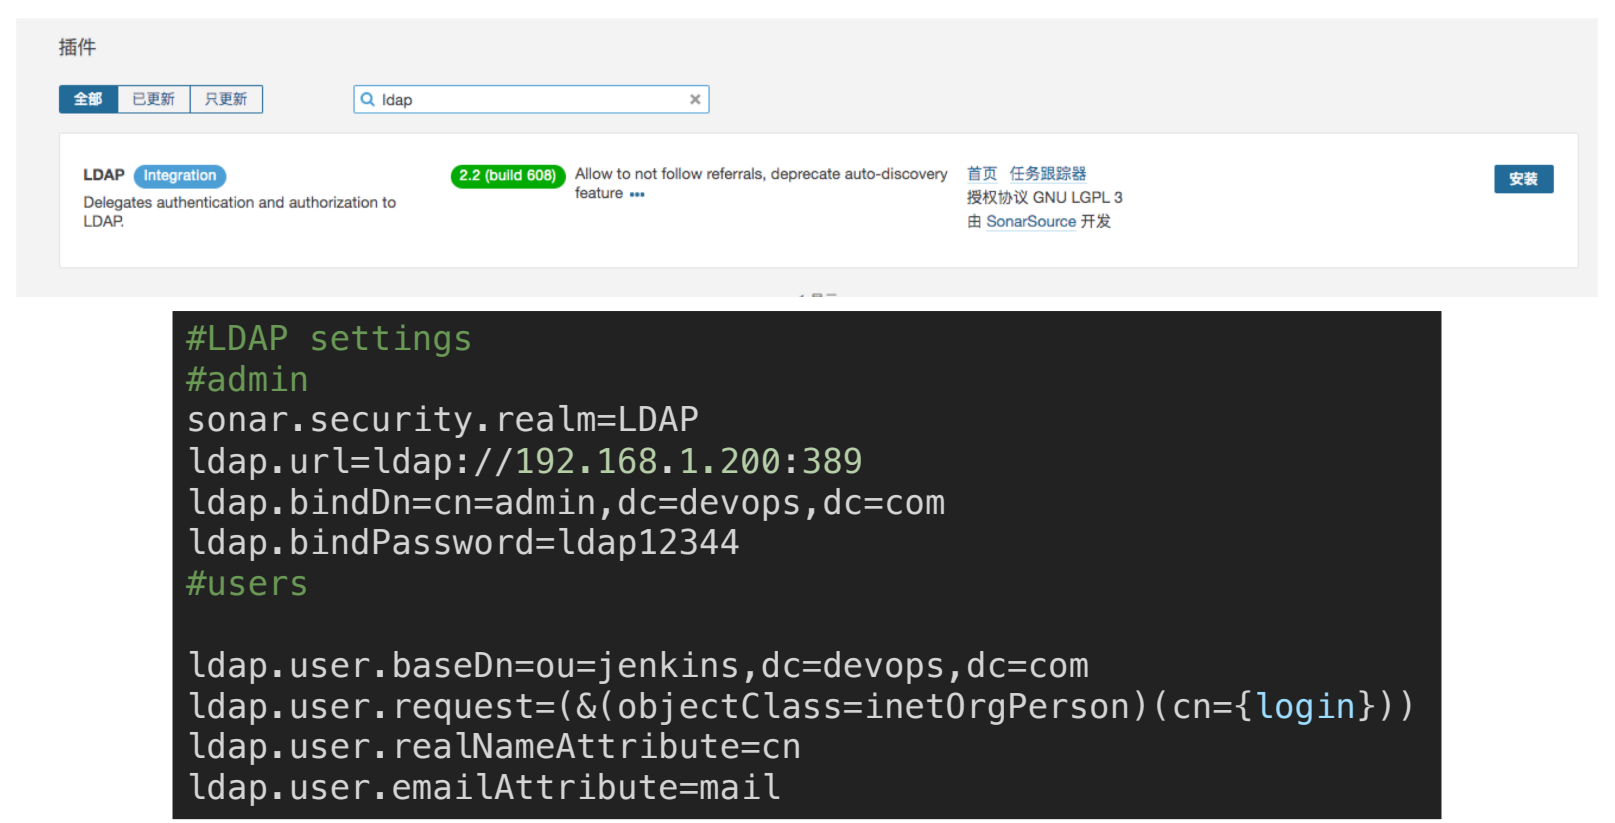Click the release note about referrals

coord(761,184)
